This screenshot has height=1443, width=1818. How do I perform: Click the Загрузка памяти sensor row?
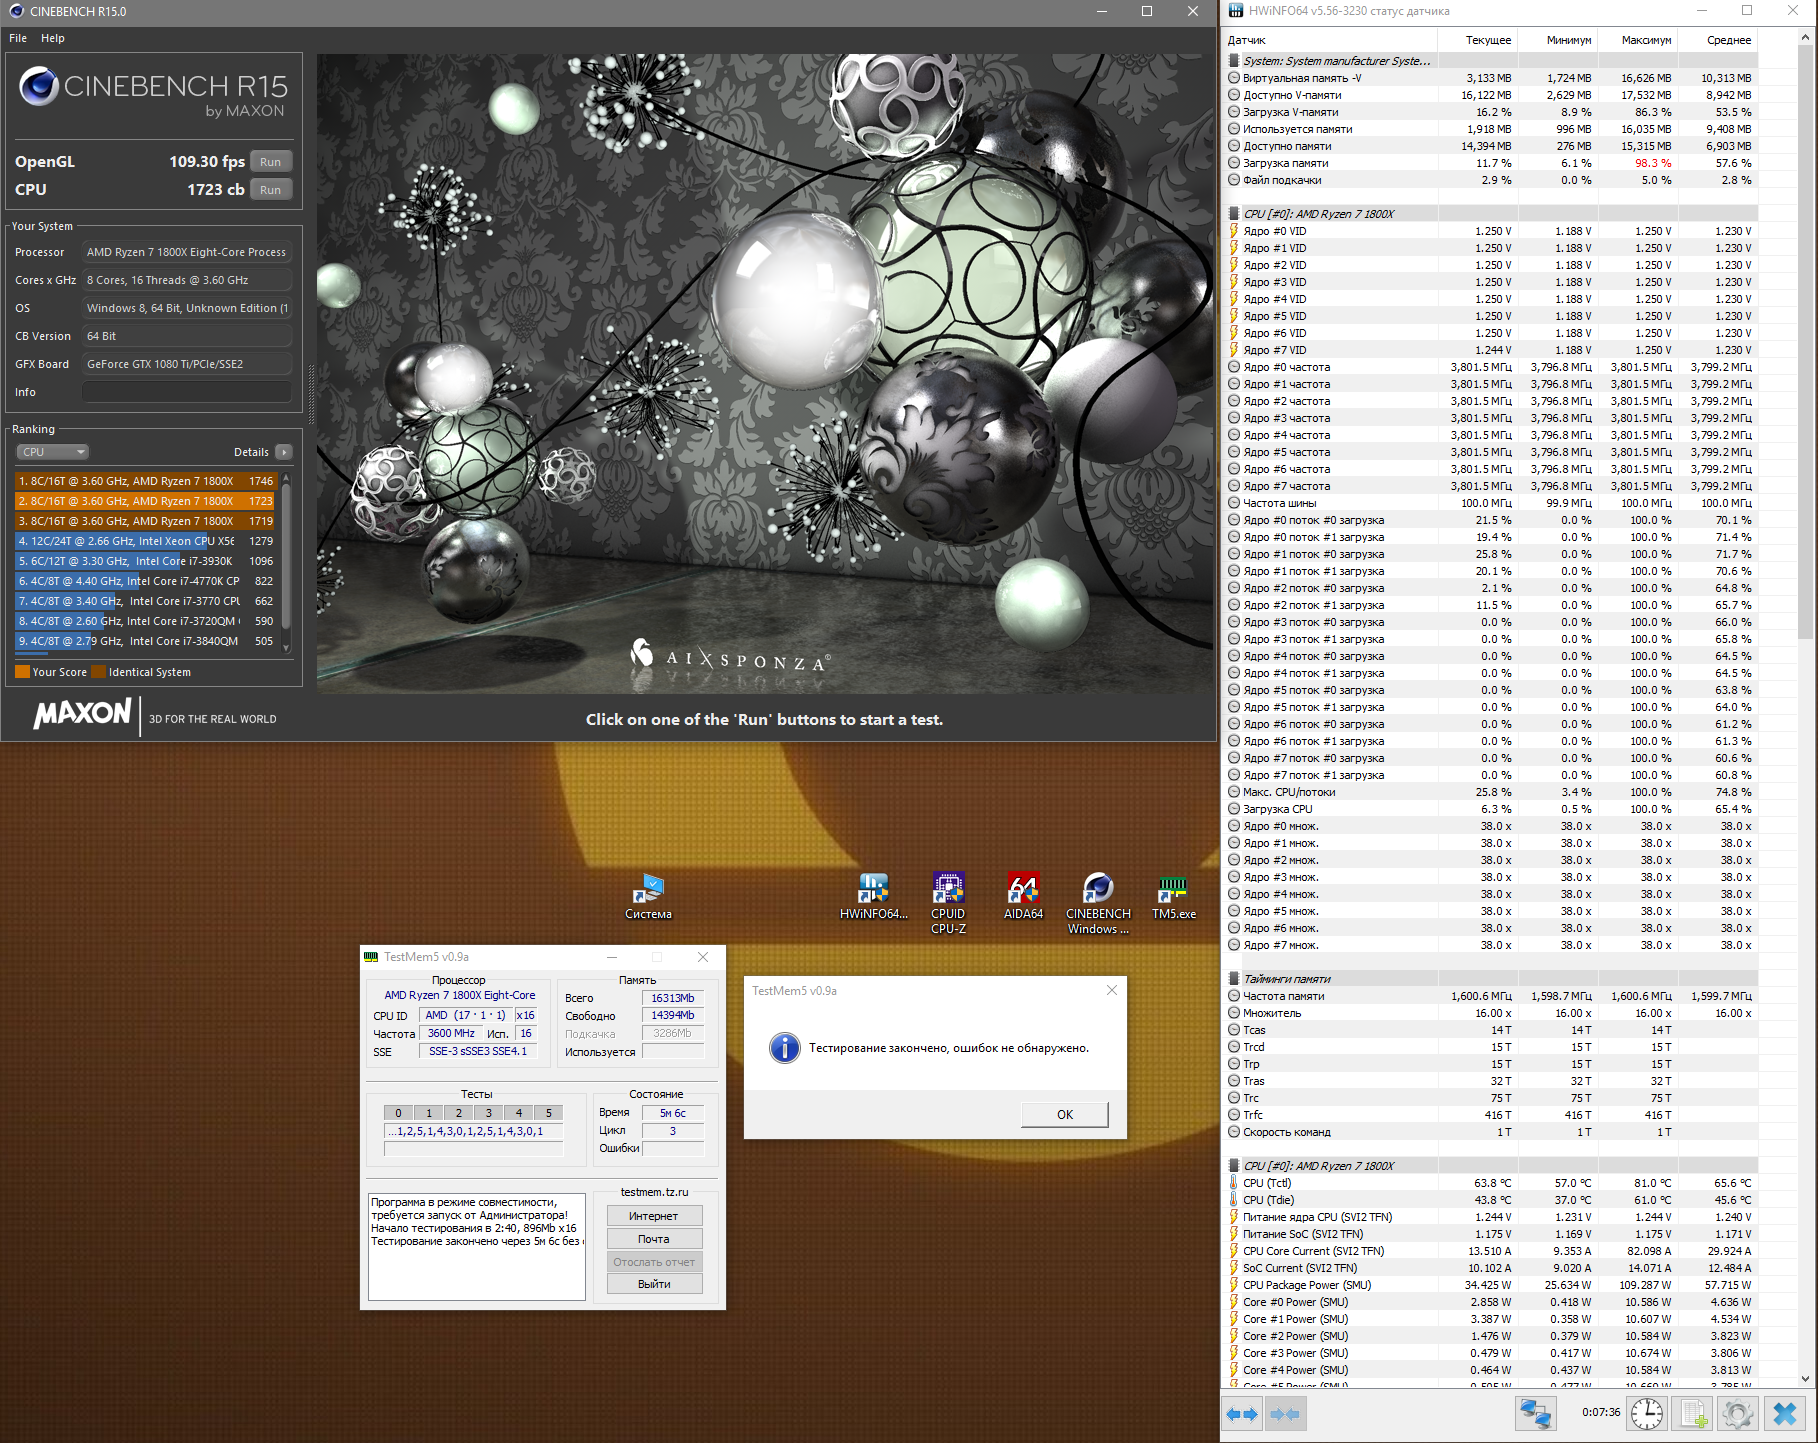pyautogui.click(x=1490, y=163)
